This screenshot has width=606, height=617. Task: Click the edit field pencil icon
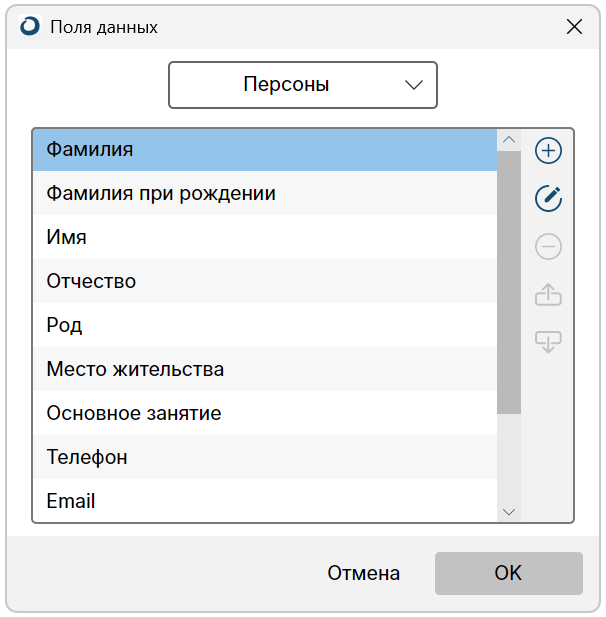click(548, 198)
